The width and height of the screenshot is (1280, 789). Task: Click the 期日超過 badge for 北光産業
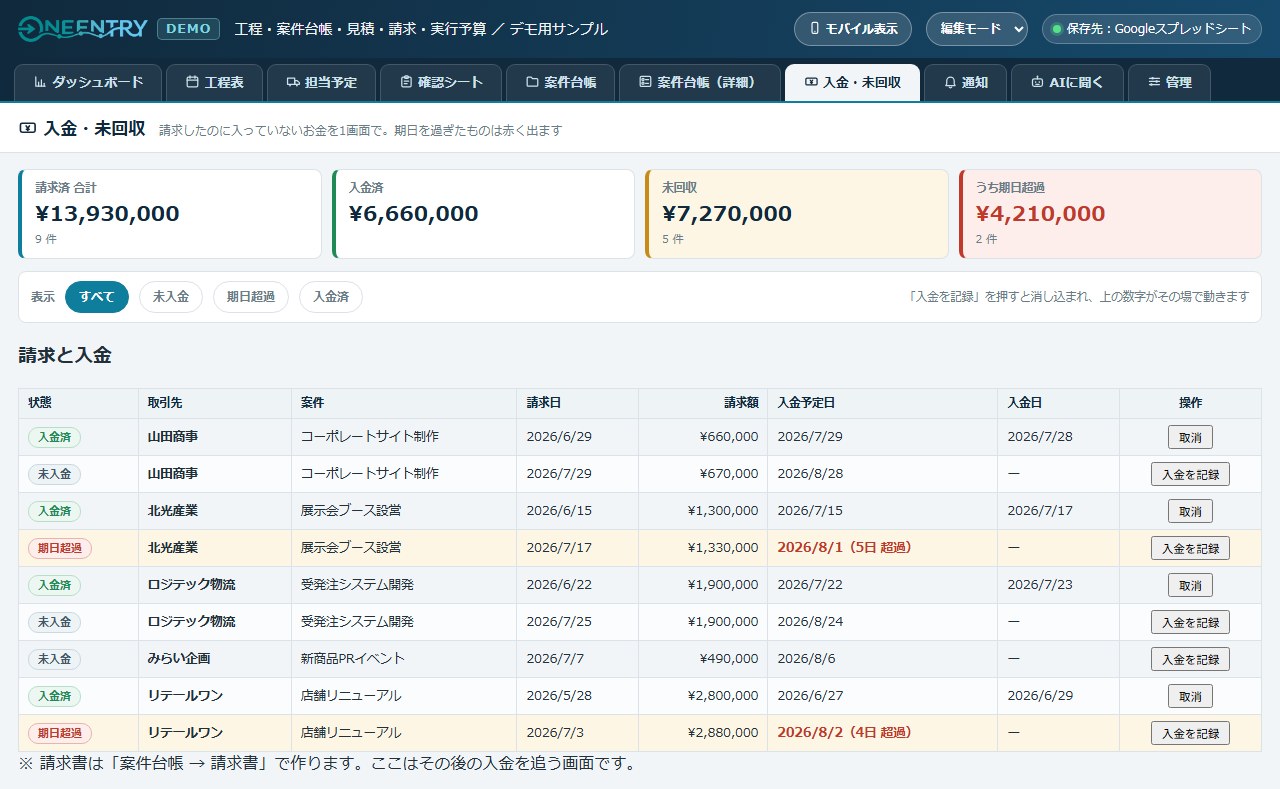pyautogui.click(x=60, y=548)
